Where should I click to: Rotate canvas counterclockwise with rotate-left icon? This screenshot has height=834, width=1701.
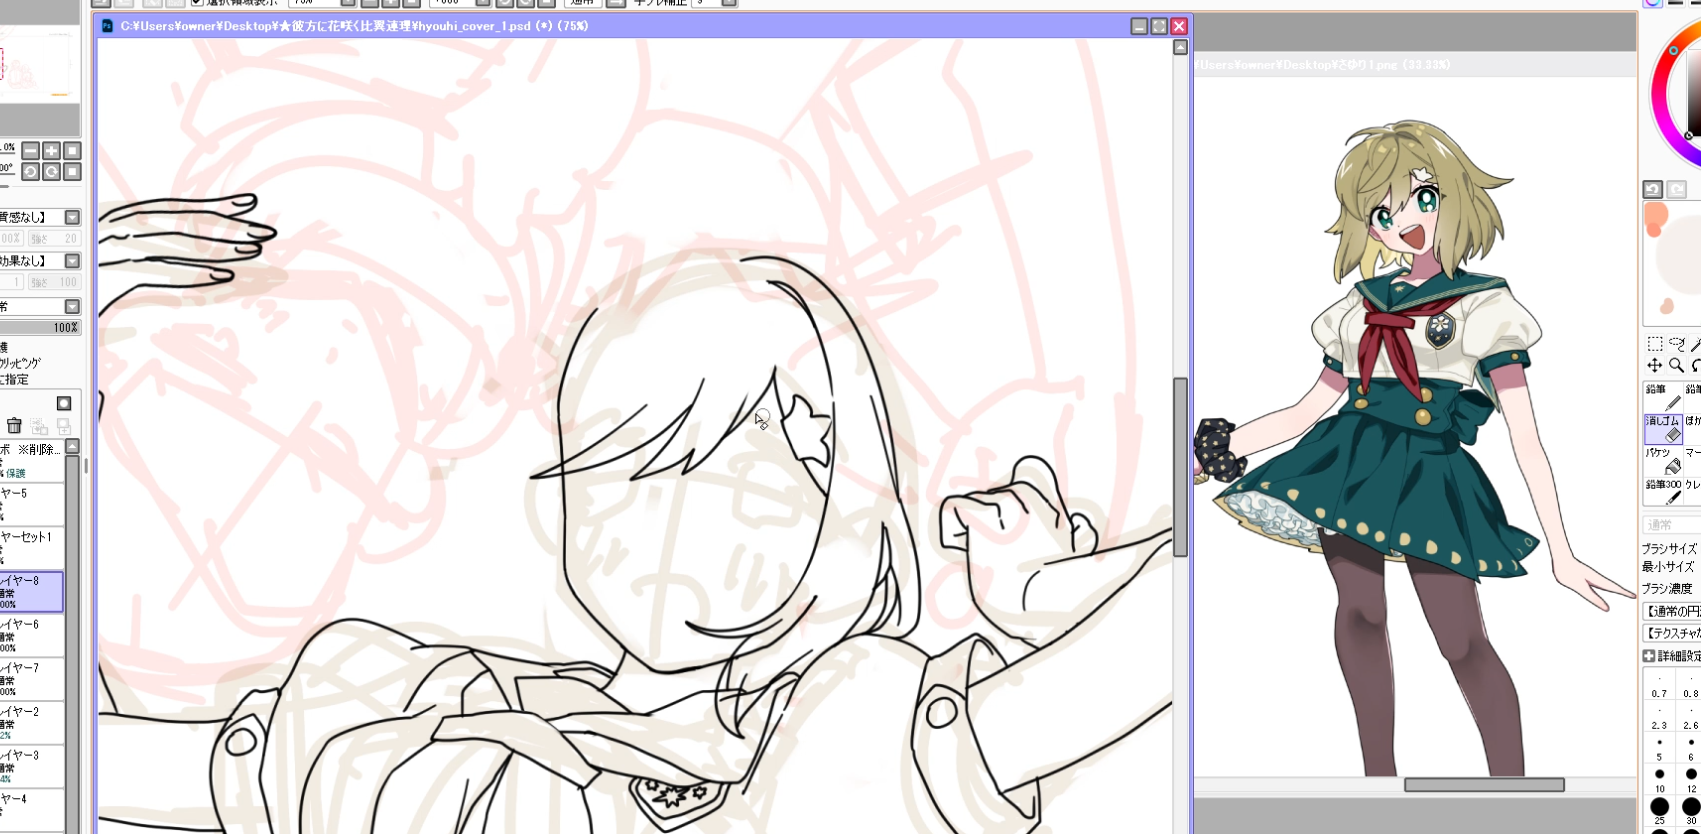[31, 172]
